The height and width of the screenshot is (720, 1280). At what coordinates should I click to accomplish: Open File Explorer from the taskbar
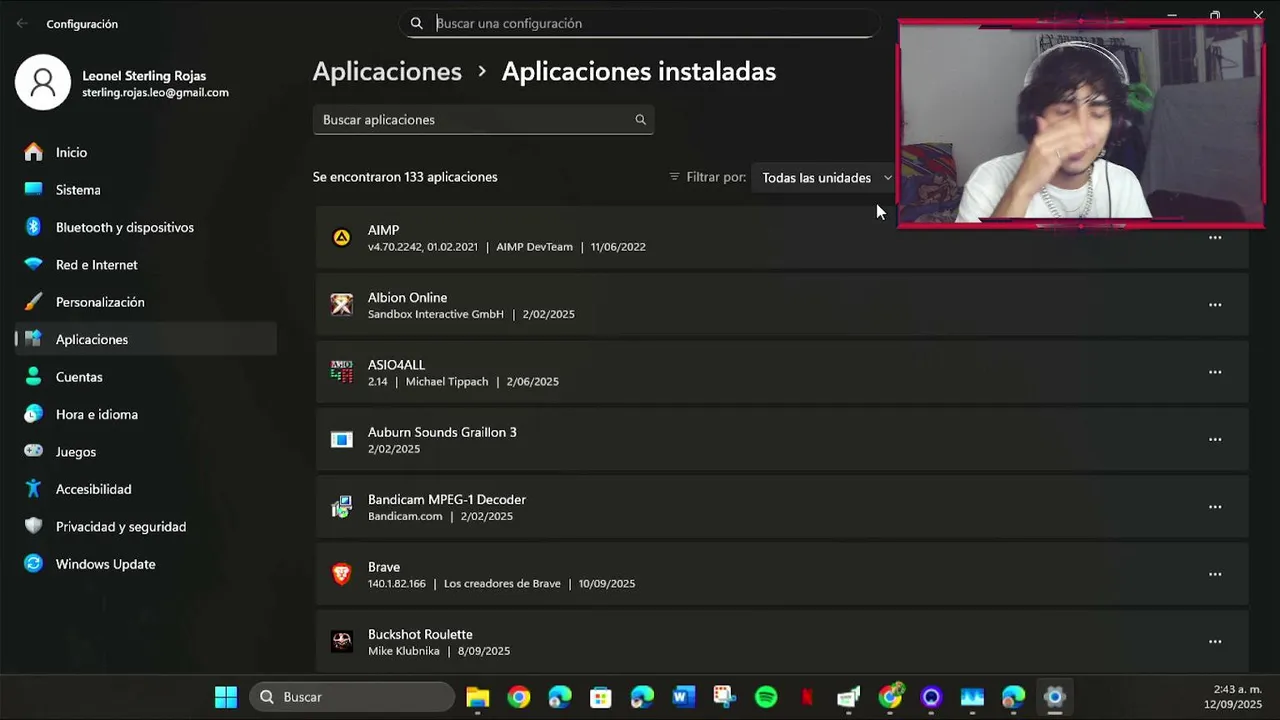click(x=478, y=697)
